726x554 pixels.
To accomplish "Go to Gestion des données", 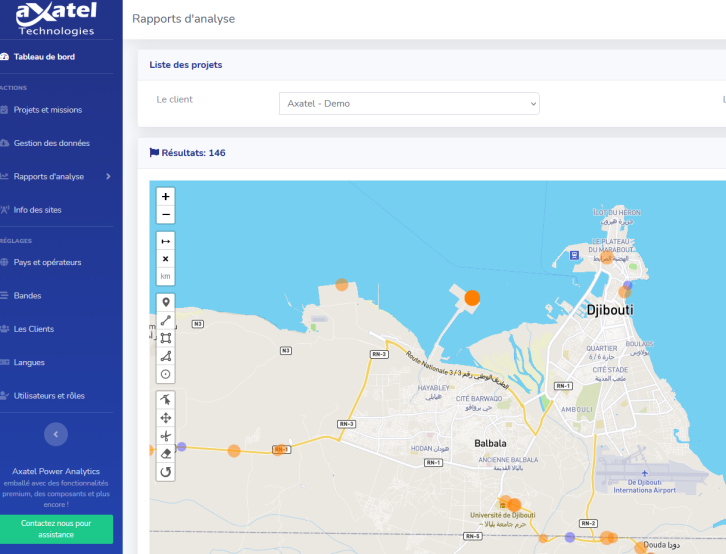I will (x=51, y=143).
